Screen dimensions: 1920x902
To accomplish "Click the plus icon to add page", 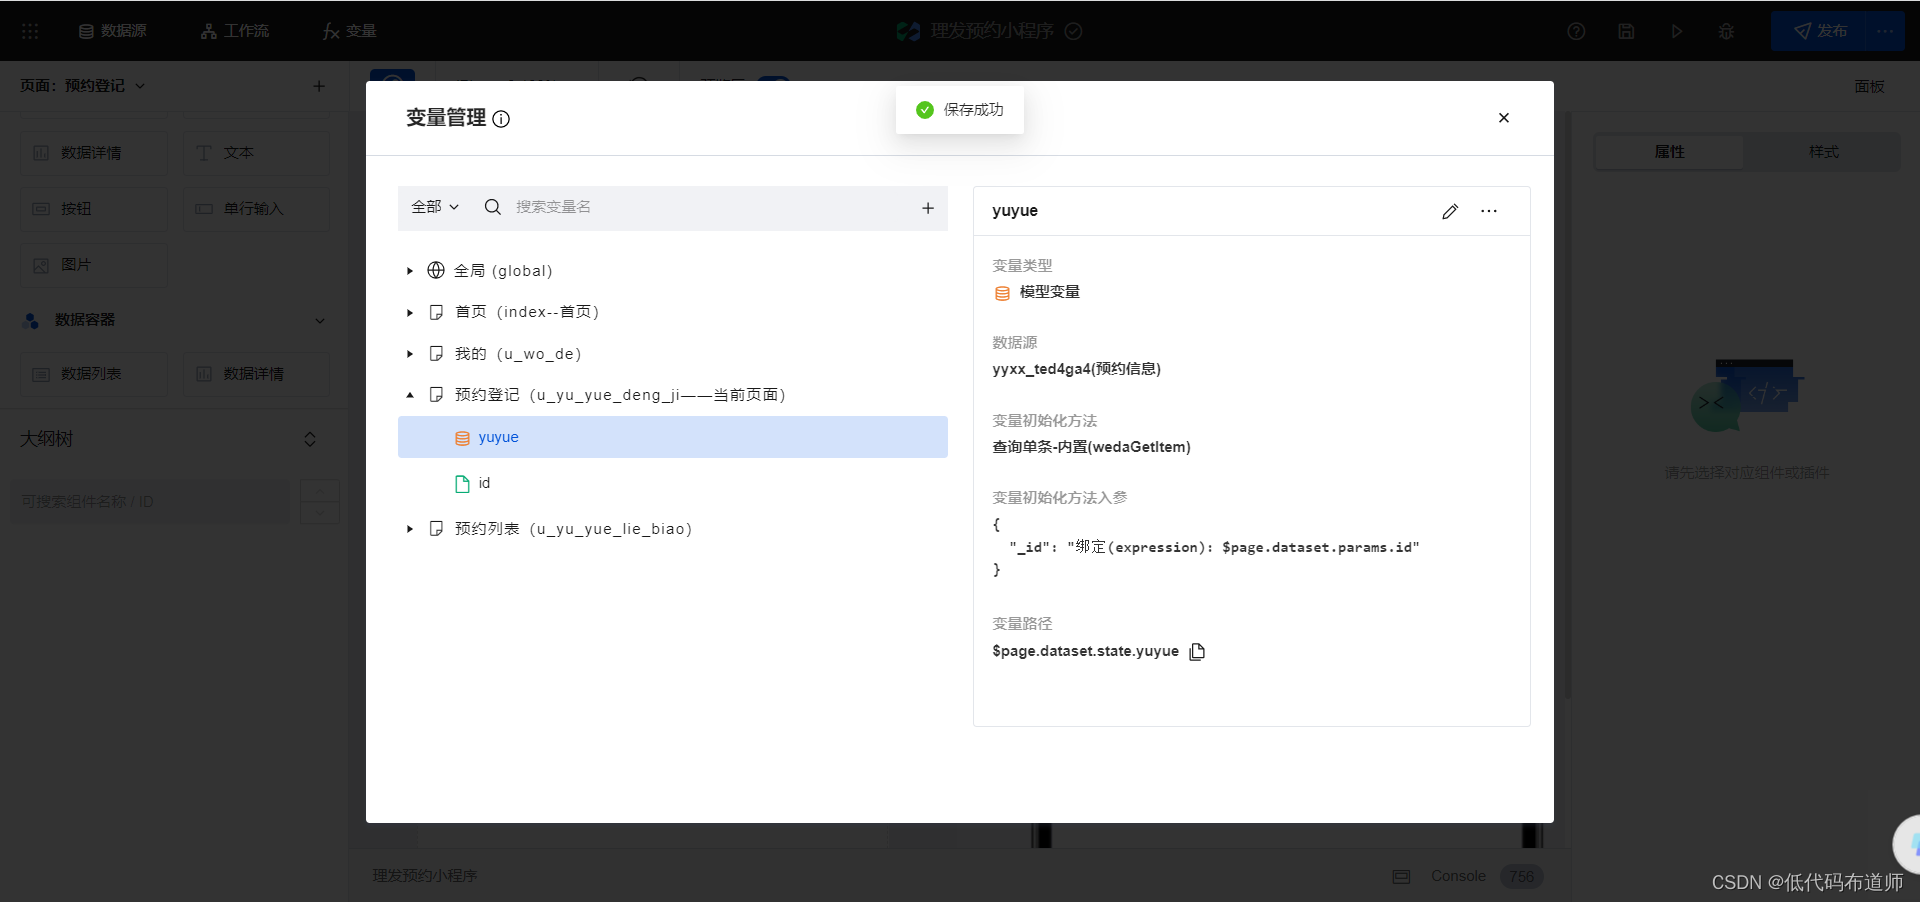I will 319,86.
